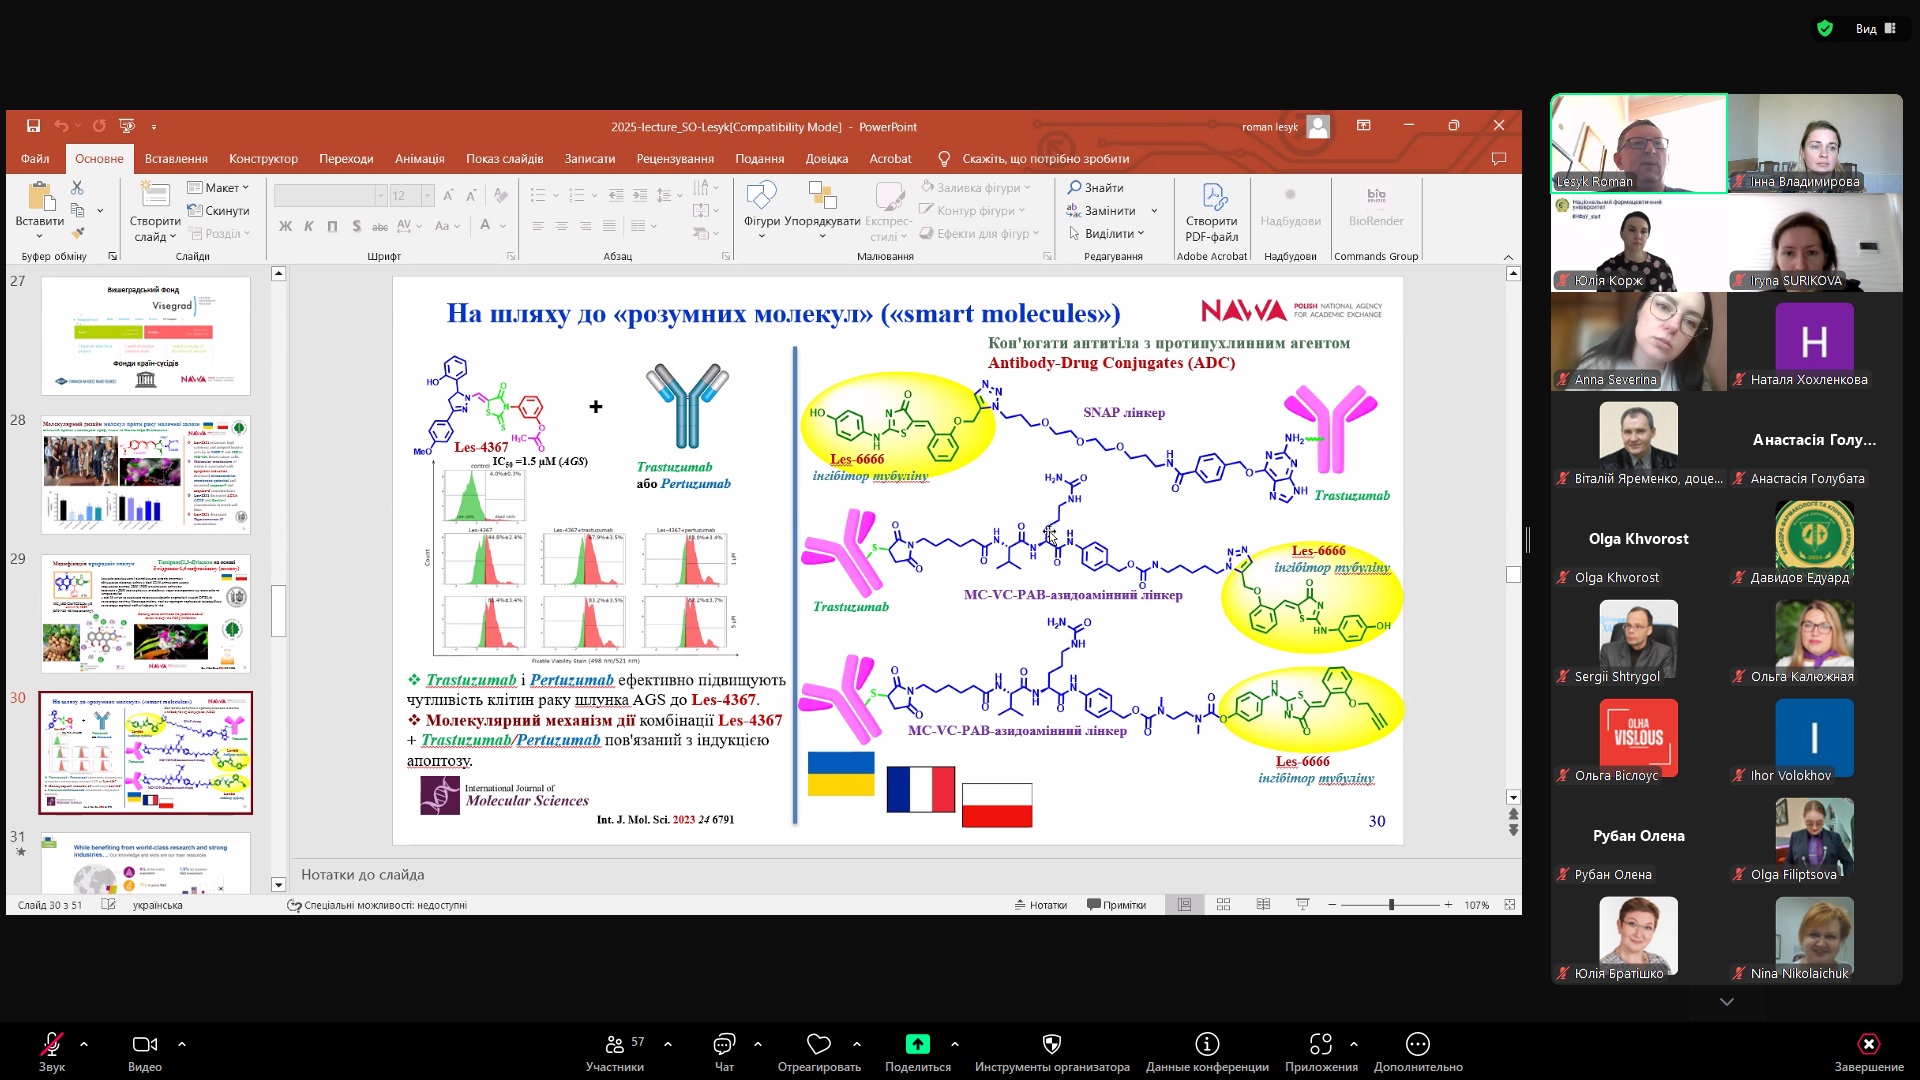Expand the participant gallery chevron below thumbnails

point(1727,1001)
